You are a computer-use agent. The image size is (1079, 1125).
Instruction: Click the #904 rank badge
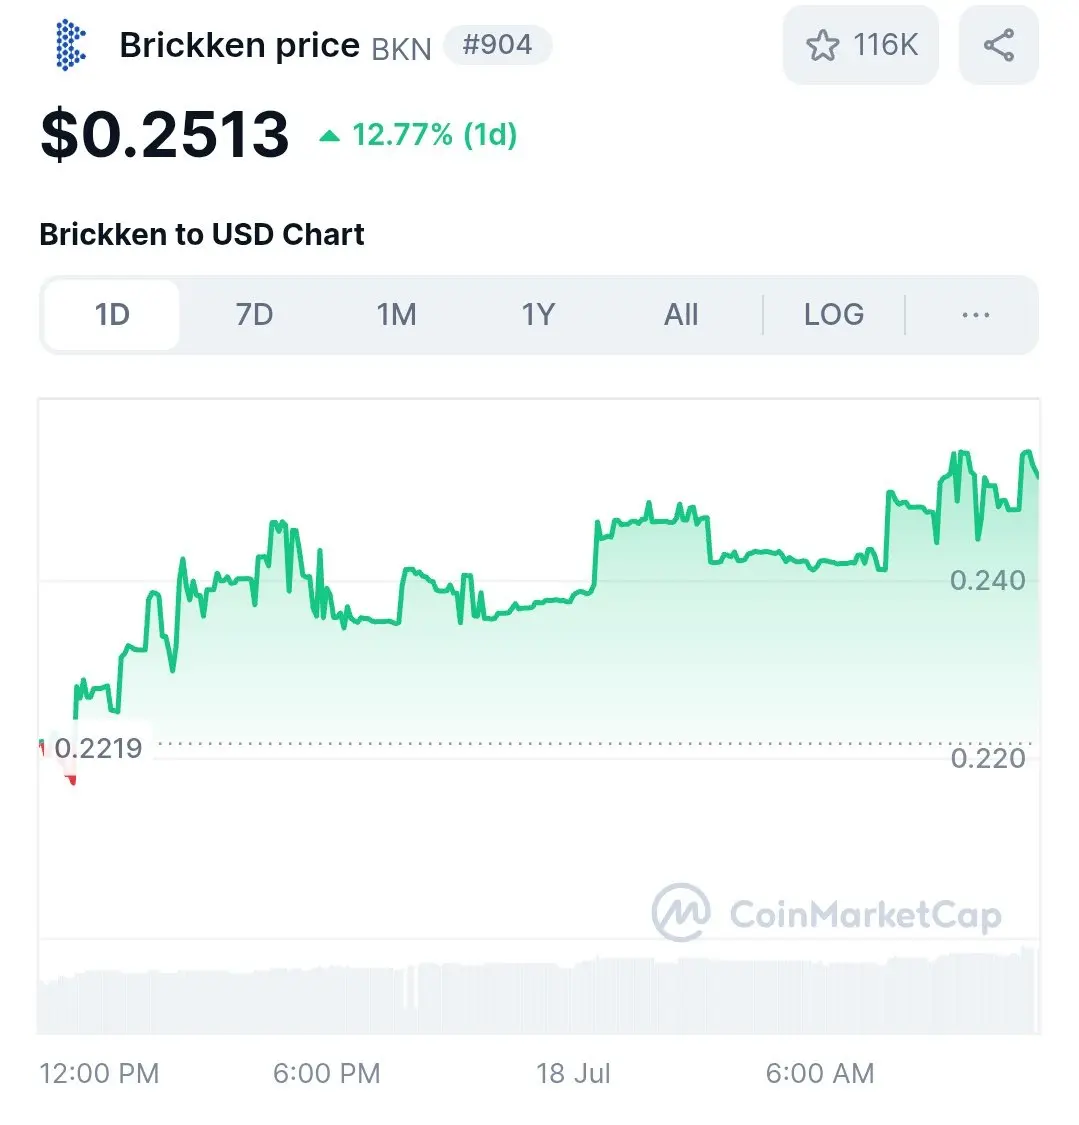tap(497, 45)
